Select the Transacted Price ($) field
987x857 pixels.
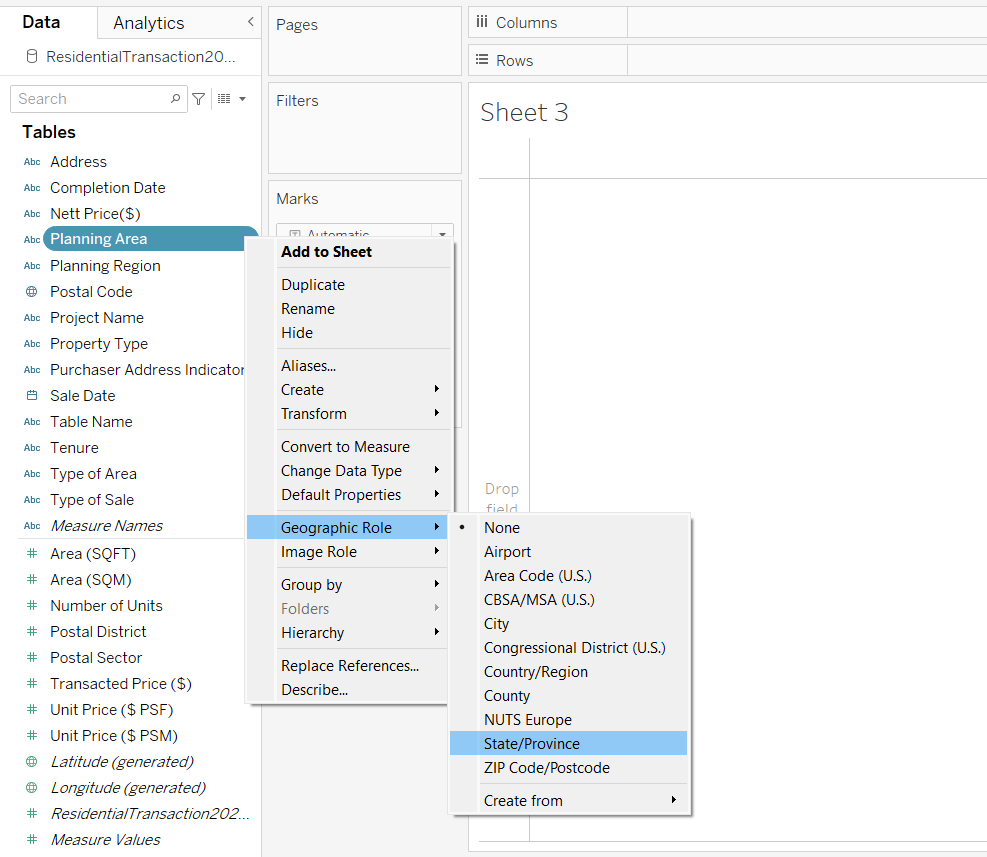[x=121, y=684]
